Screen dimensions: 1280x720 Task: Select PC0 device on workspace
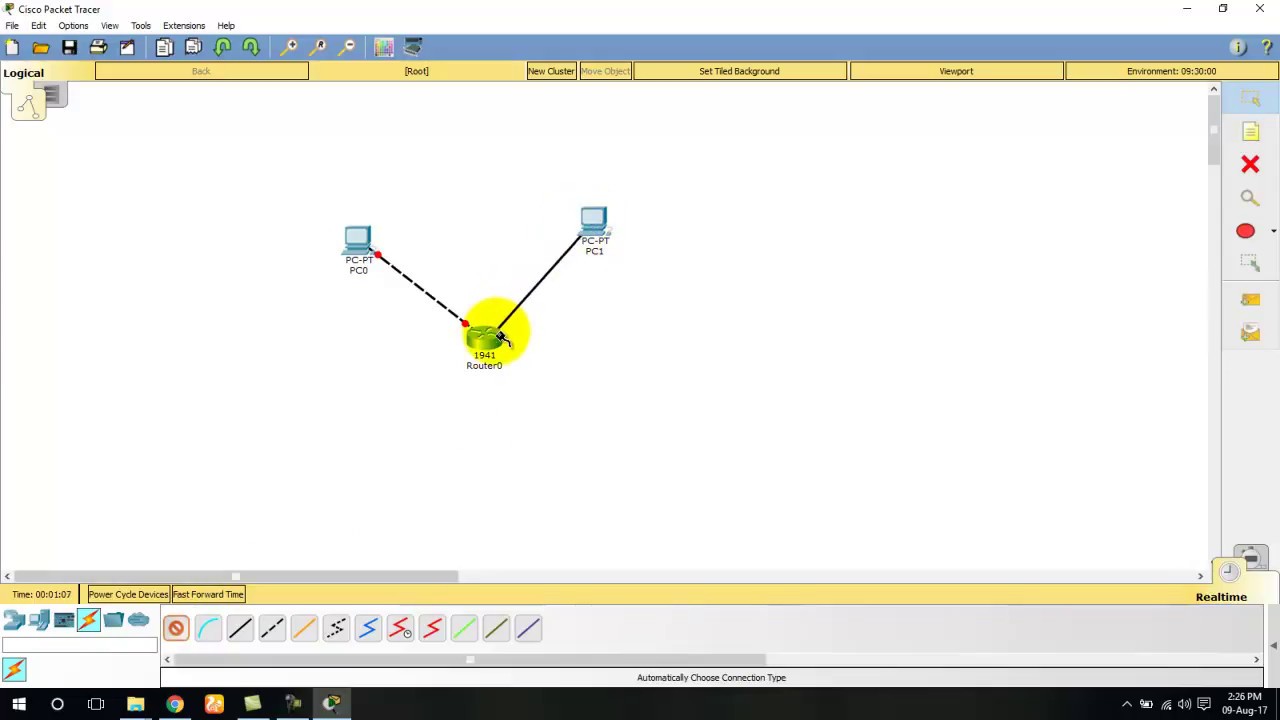pyautogui.click(x=357, y=240)
